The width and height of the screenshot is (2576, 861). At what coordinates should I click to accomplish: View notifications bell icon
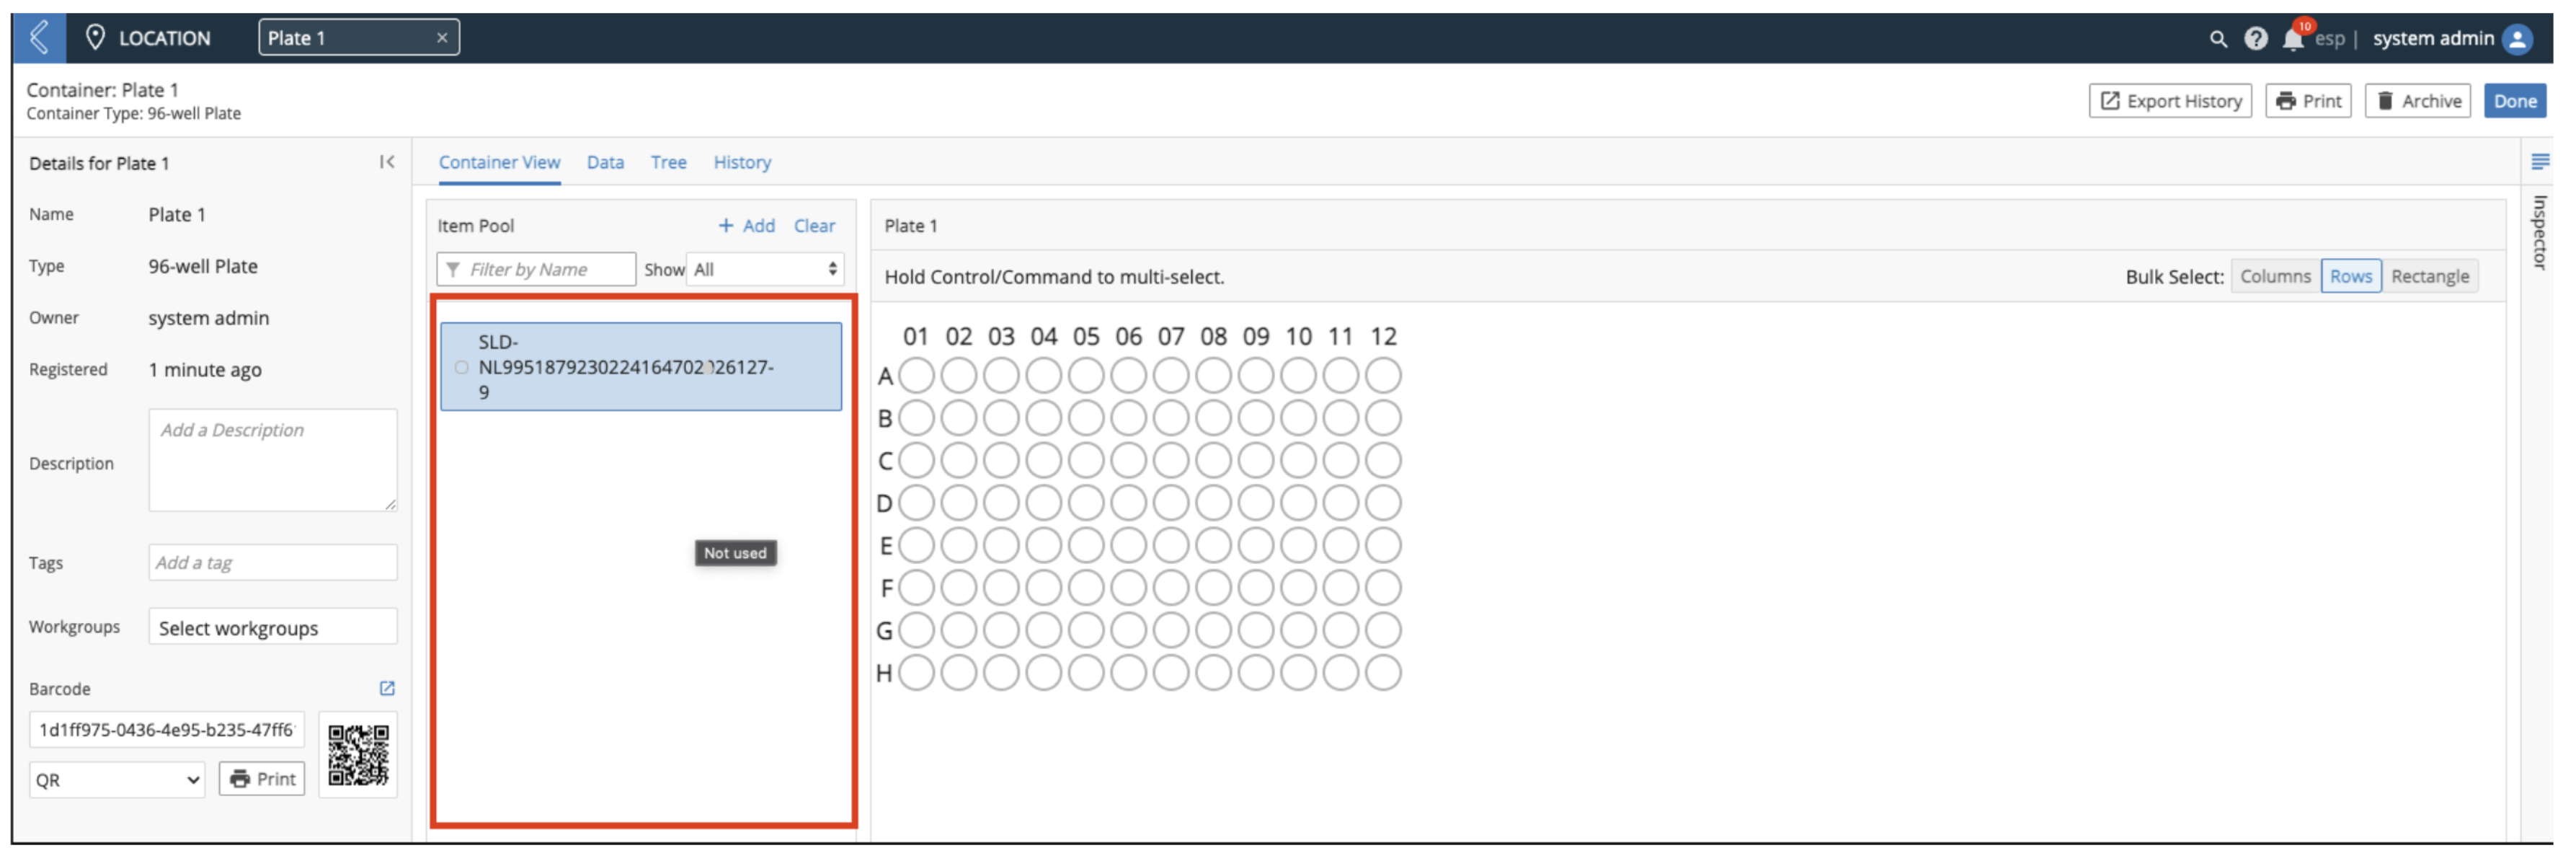[x=2293, y=38]
